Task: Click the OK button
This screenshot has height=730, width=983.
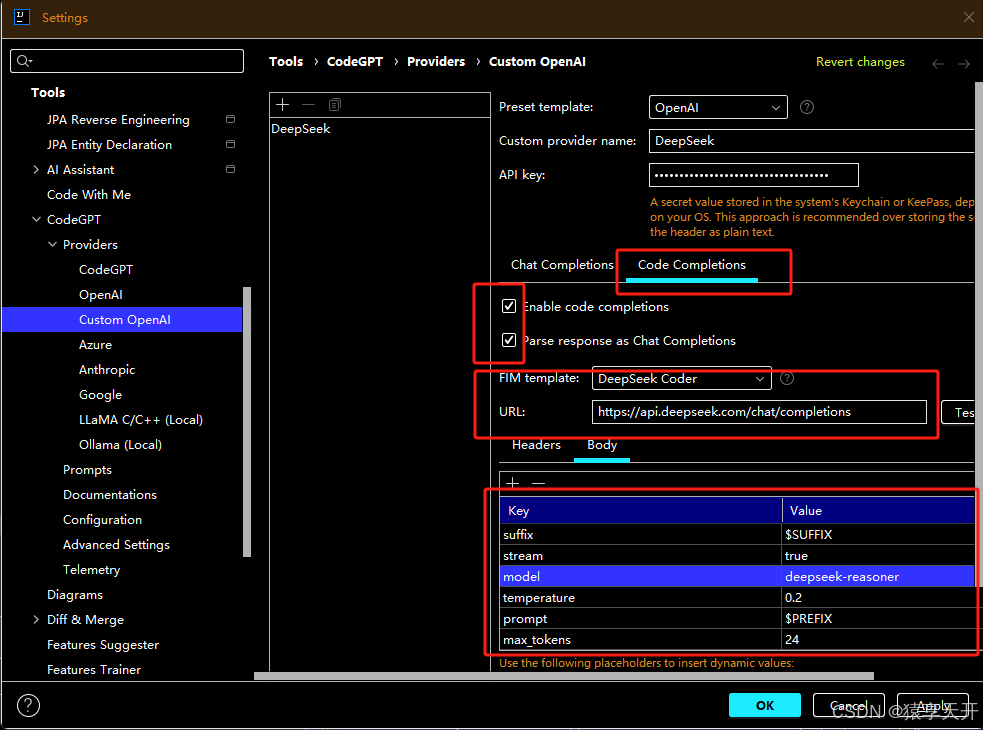Action: [x=765, y=705]
